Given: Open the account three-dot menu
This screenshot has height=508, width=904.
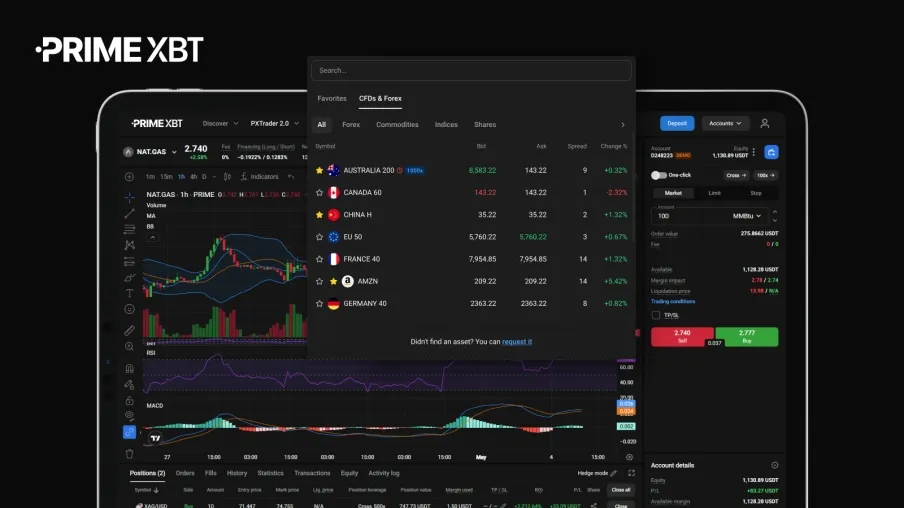Looking at the screenshot, I should pyautogui.click(x=754, y=152).
